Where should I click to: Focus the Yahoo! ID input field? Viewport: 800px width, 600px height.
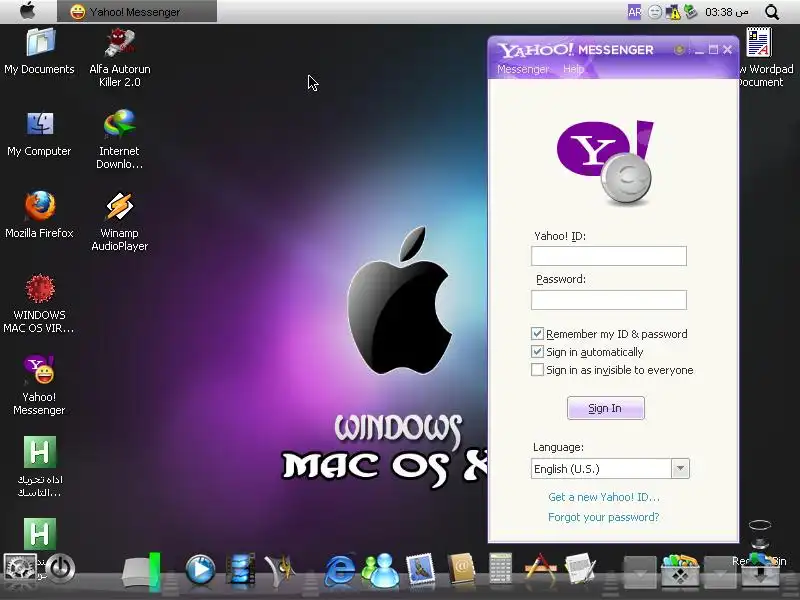(609, 256)
